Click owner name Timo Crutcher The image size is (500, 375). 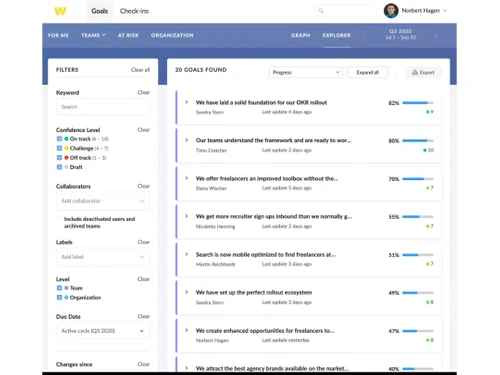(211, 150)
